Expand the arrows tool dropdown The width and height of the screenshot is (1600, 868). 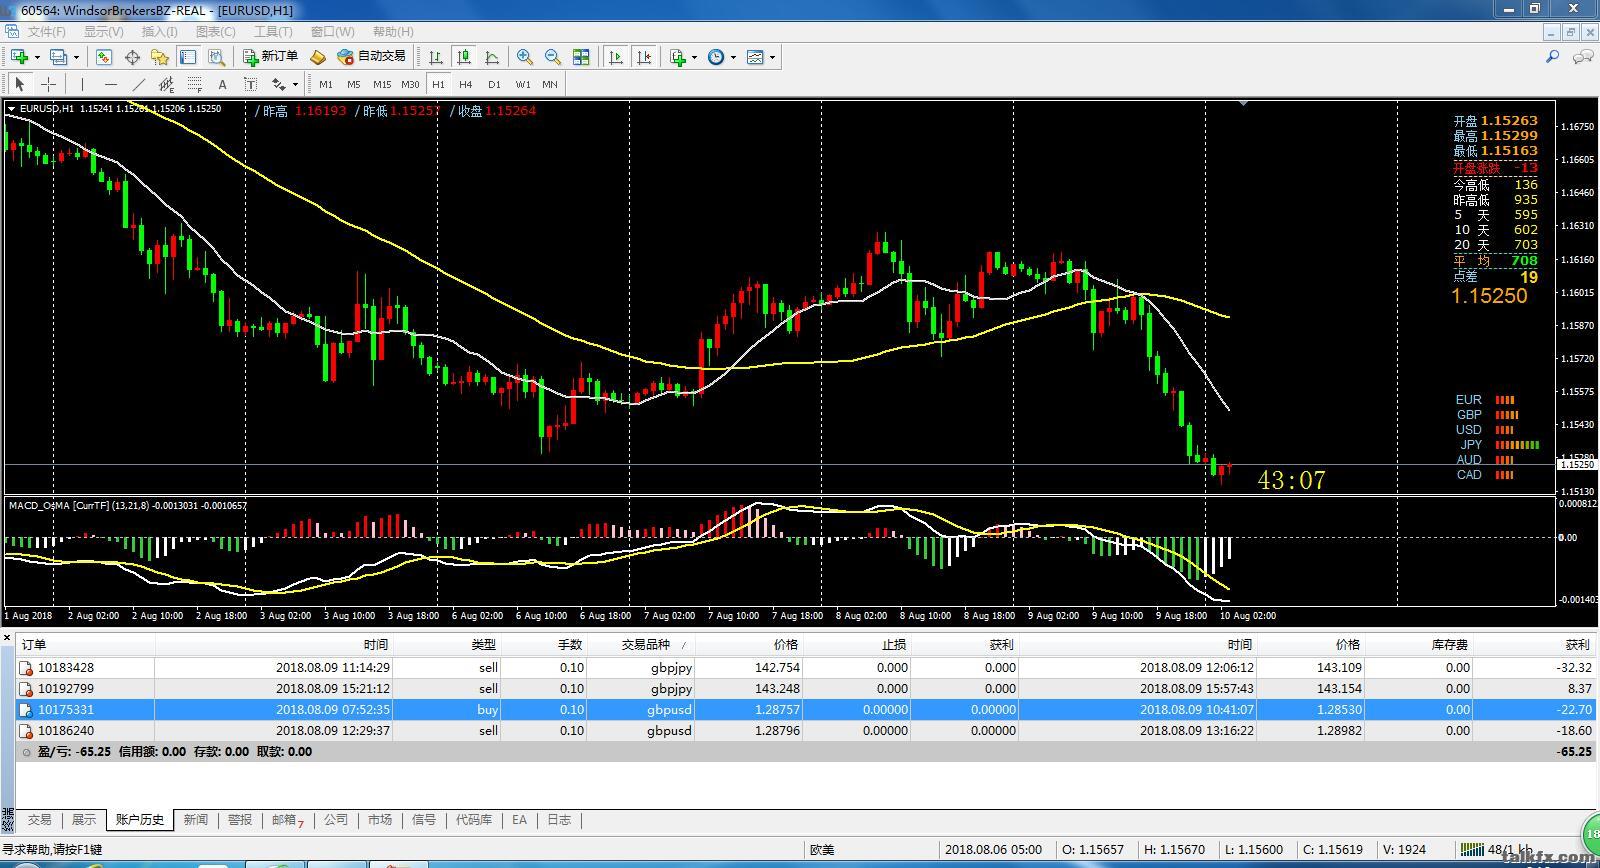click(x=295, y=84)
